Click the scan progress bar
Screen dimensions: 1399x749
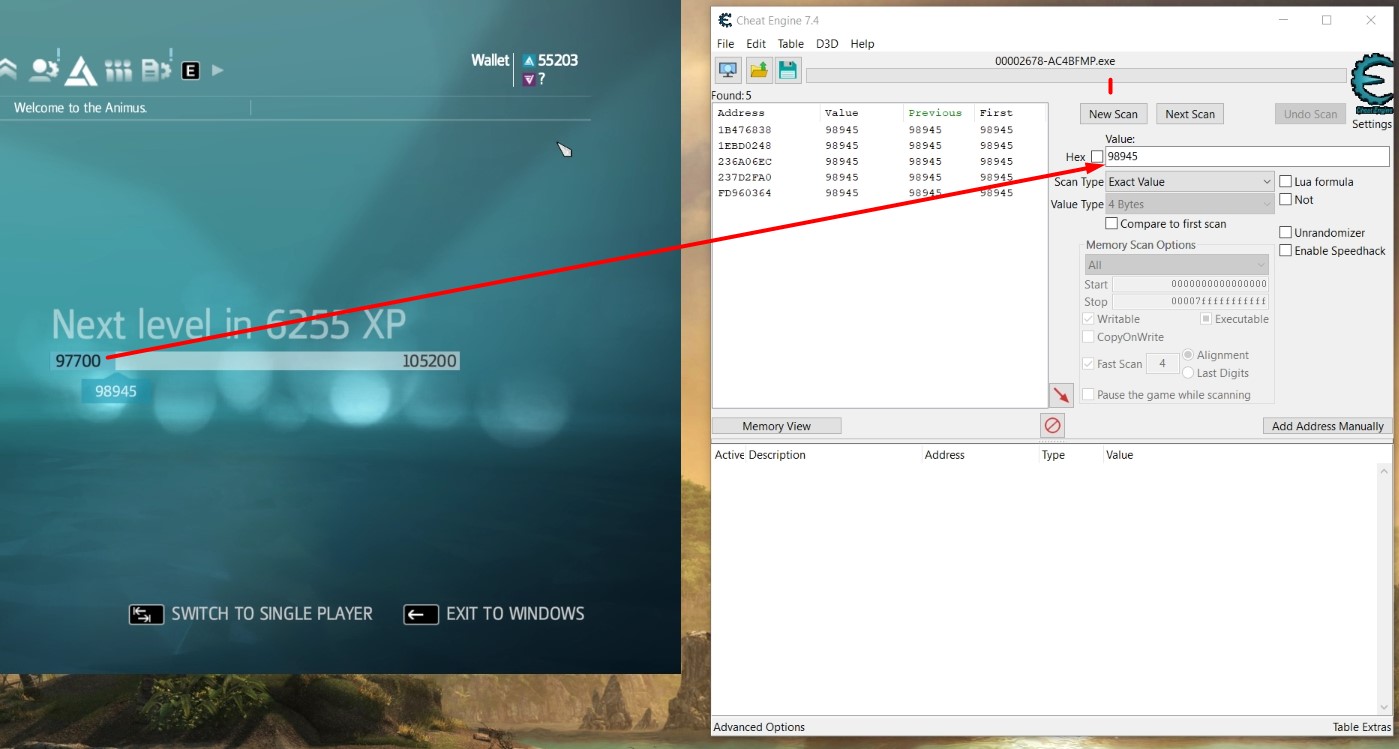tap(1076, 76)
